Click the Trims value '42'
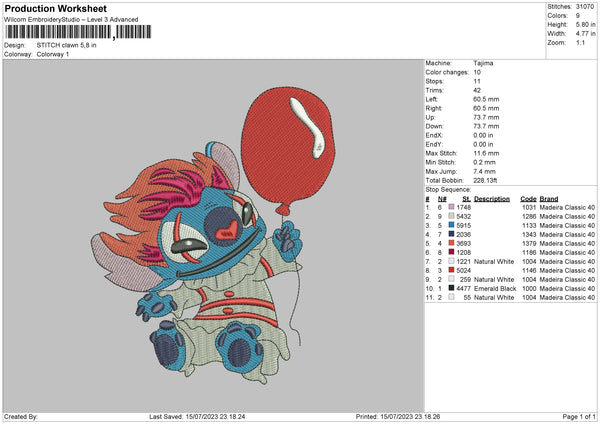This screenshot has height=424, width=600. tap(477, 90)
